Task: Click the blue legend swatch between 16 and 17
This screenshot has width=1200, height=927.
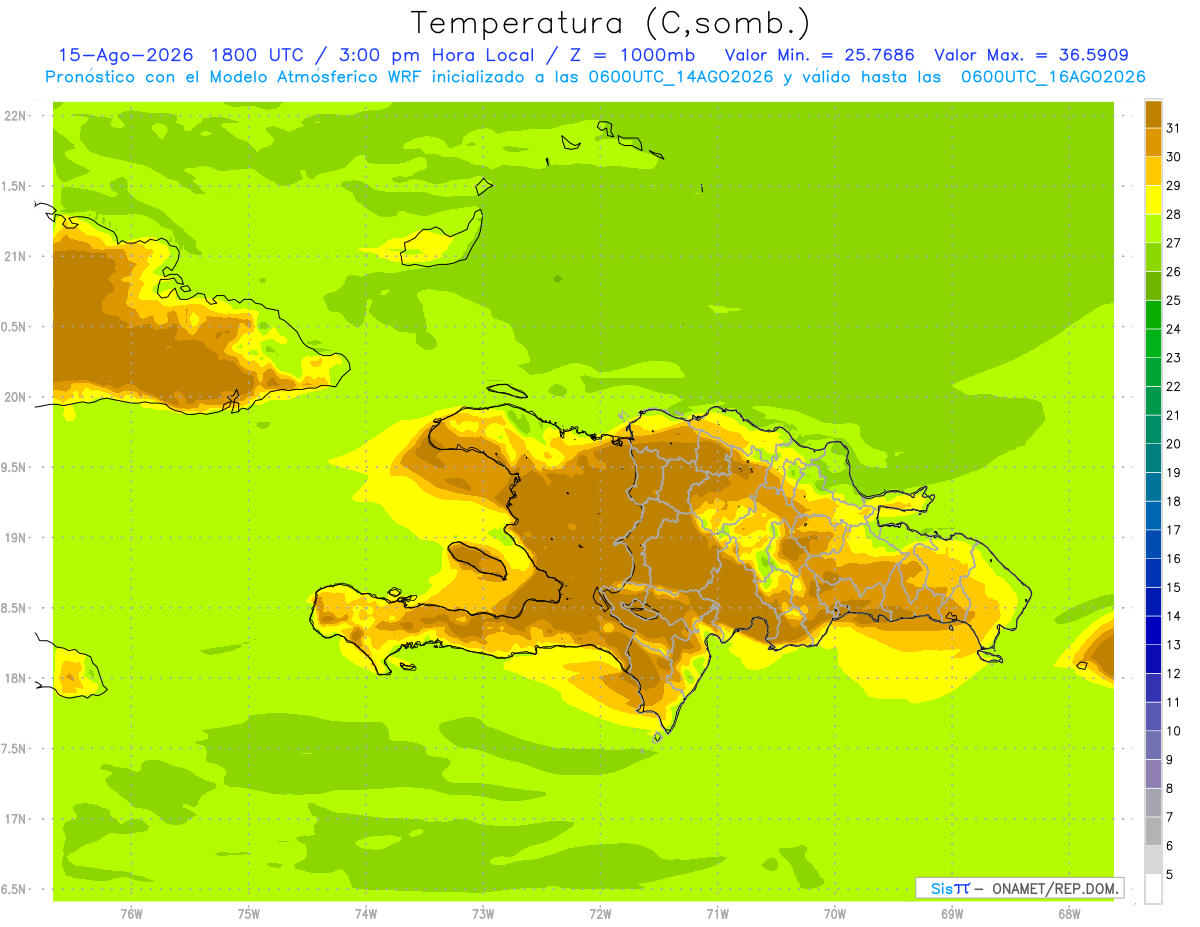Action: click(x=1153, y=544)
